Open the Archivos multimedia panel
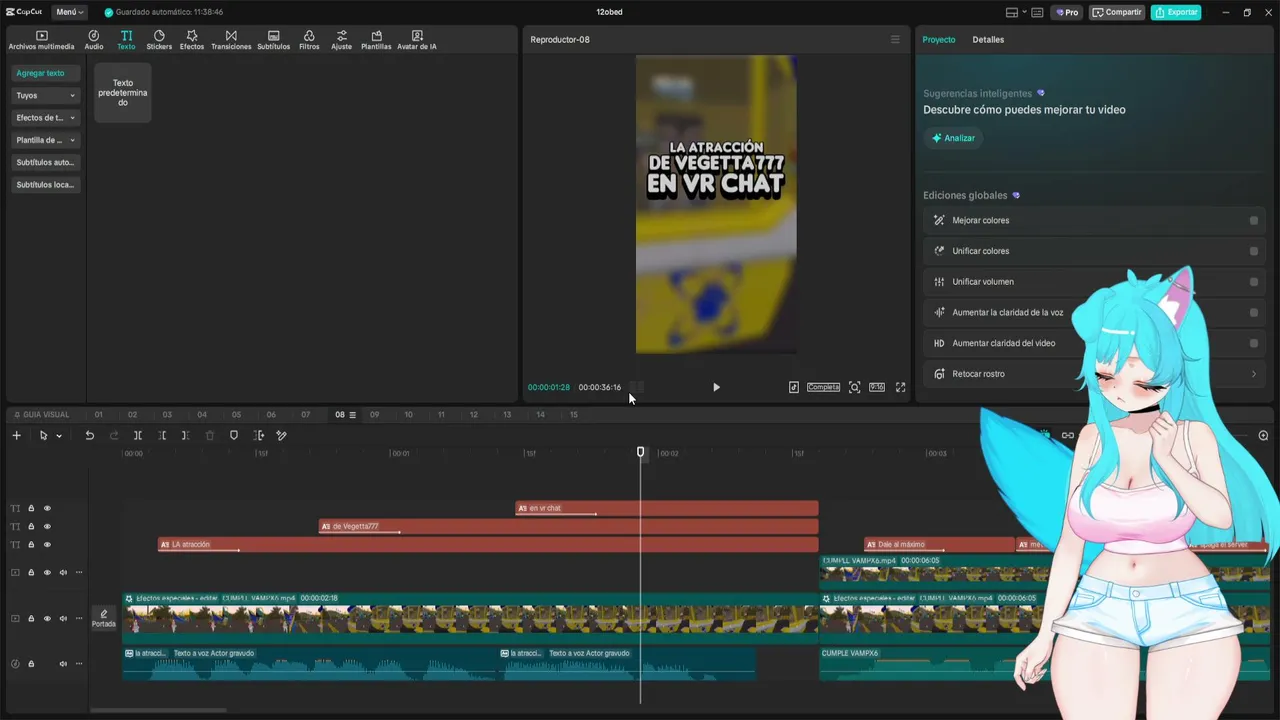The height and width of the screenshot is (720, 1280). 41,40
